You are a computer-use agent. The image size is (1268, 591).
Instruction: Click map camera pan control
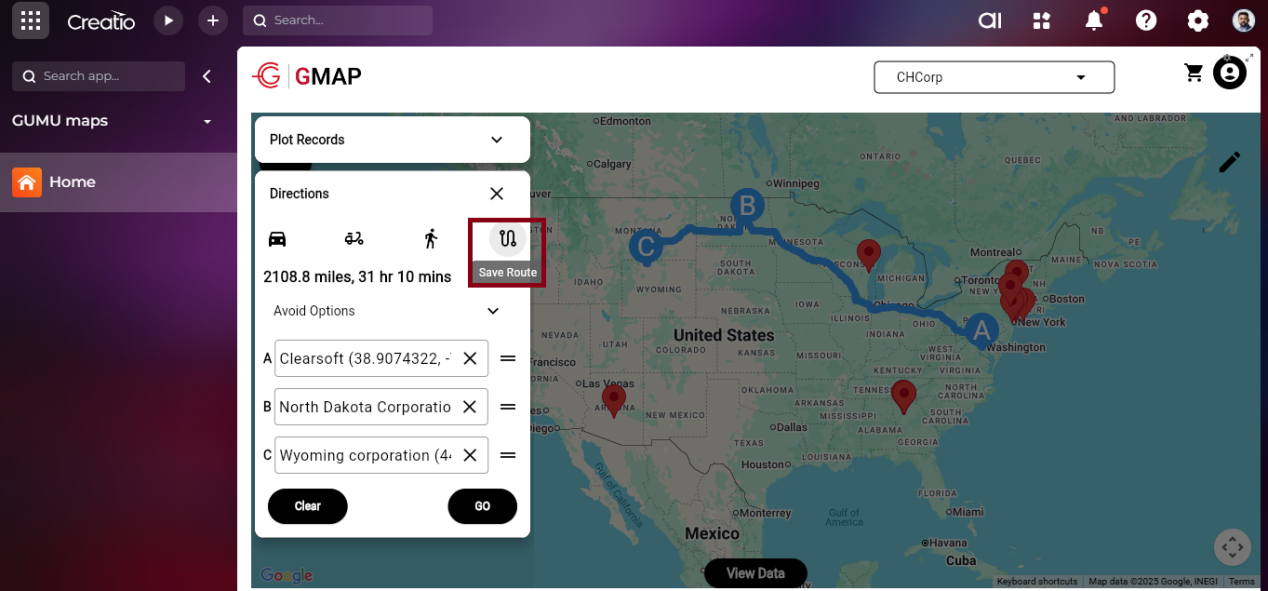coord(1232,547)
